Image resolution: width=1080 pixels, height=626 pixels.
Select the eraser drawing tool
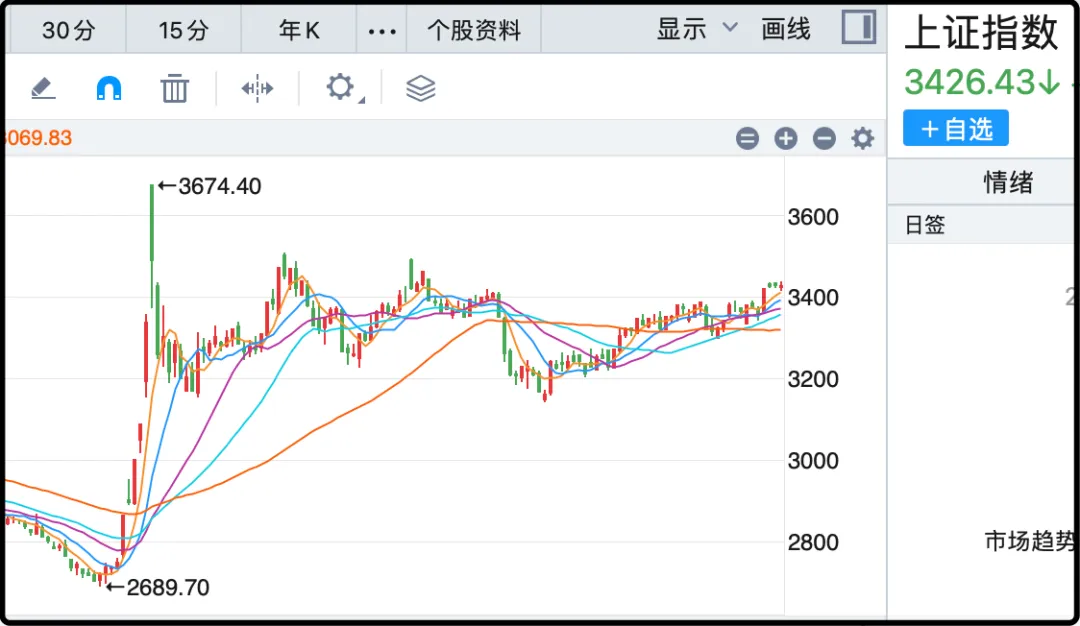[x=43, y=89]
